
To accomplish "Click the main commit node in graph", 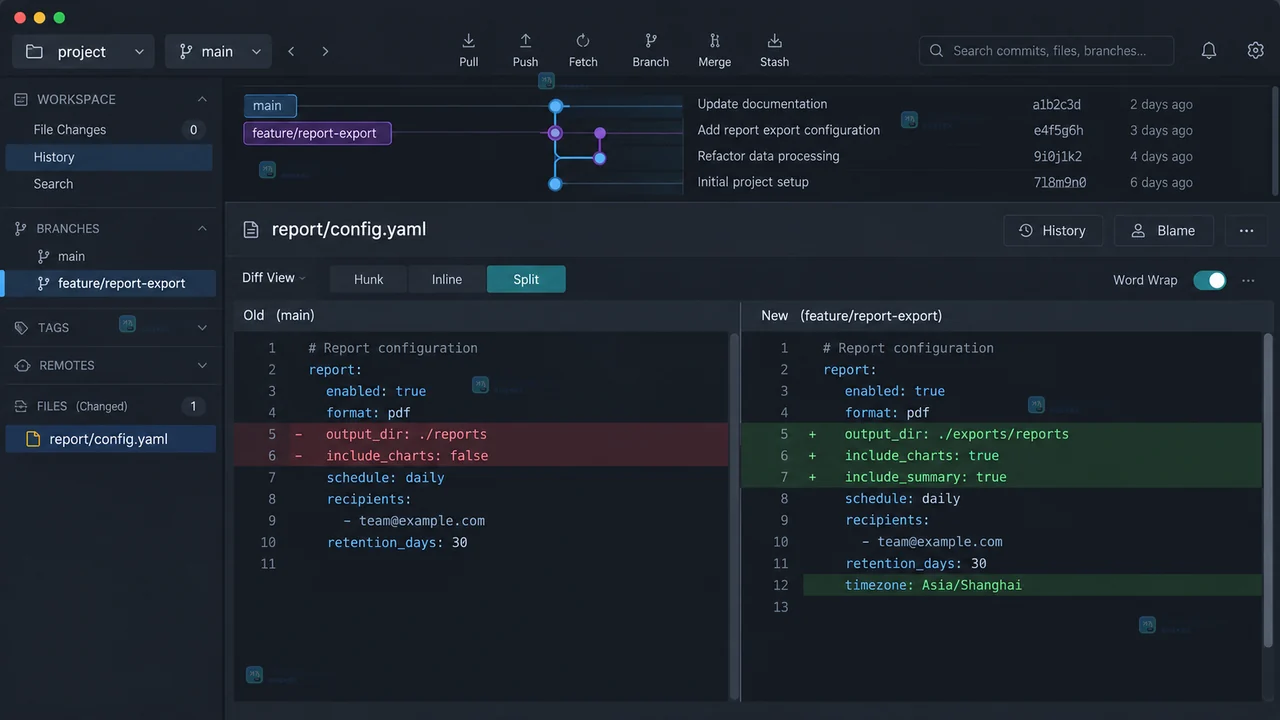I will coord(556,106).
